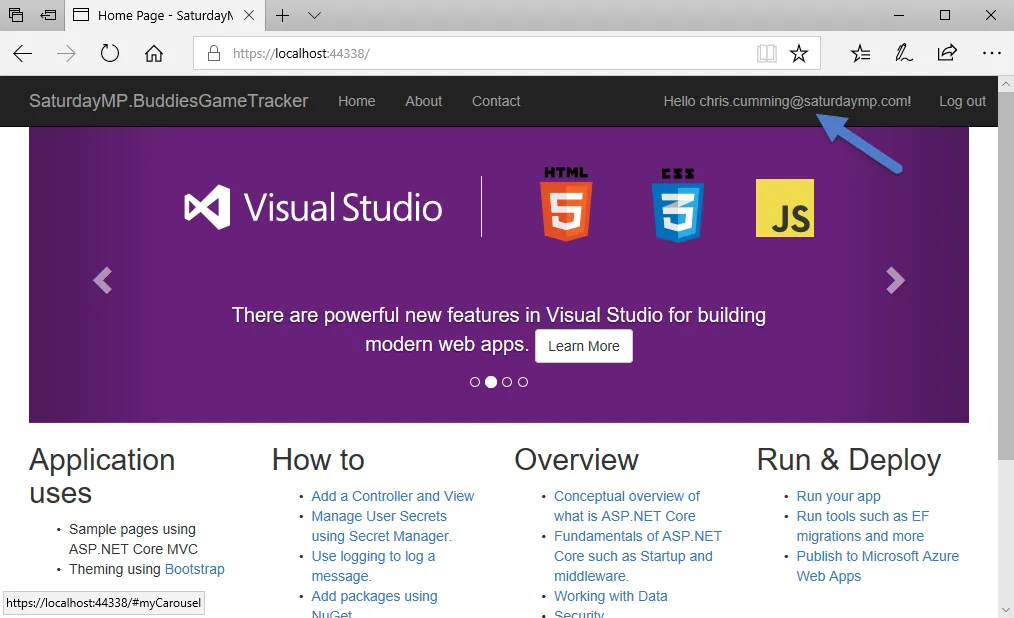Open the Contact nav menu item

[496, 101]
